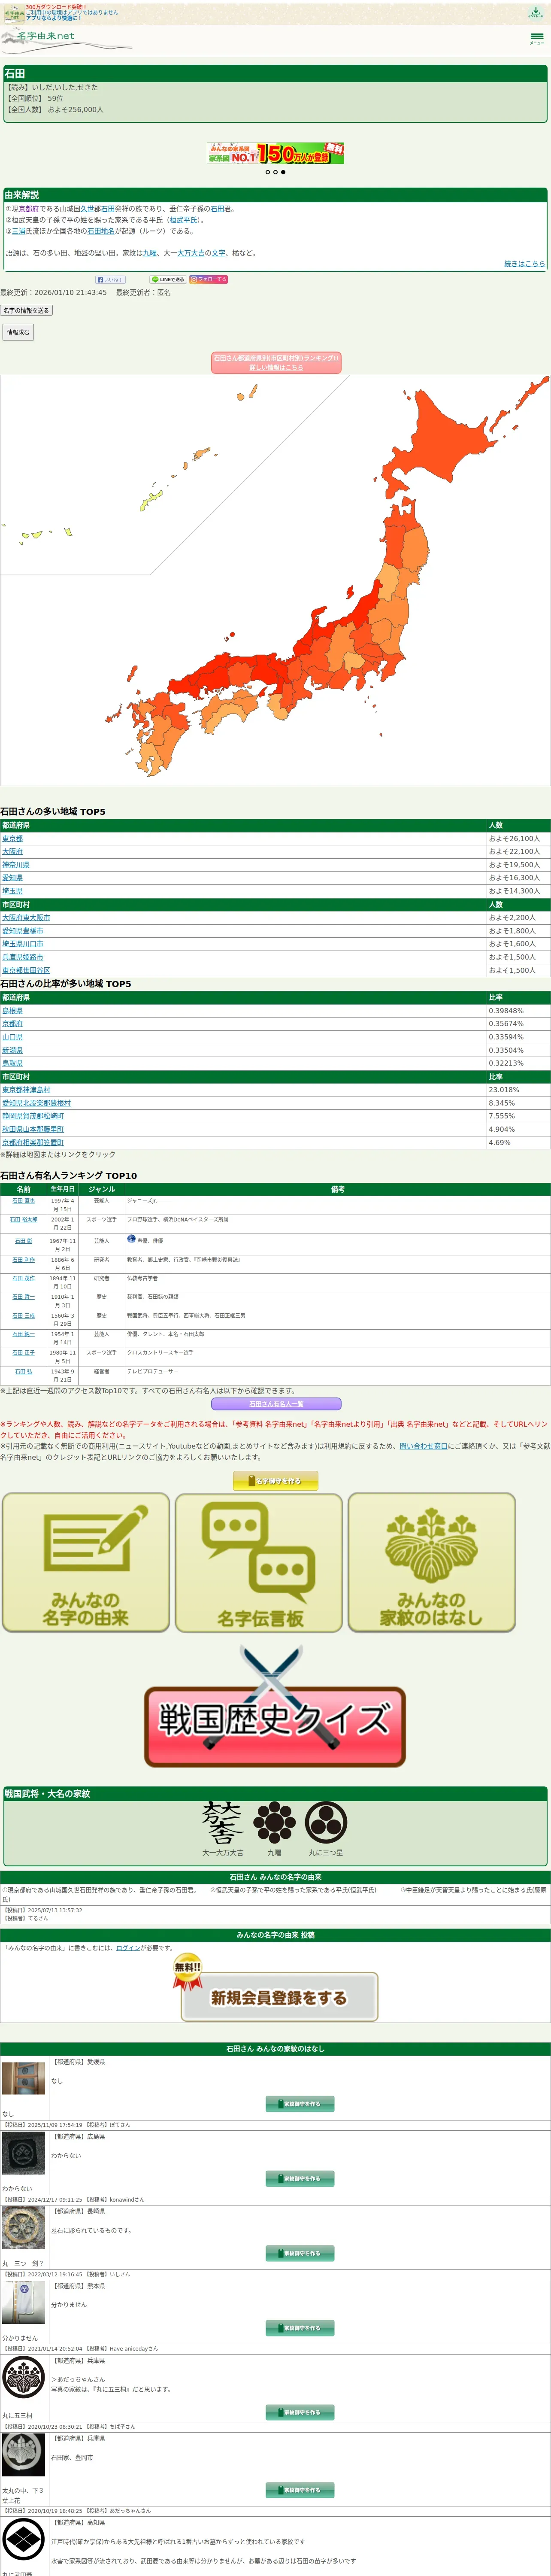Viewport: 551px width, 2576px height.
Task: Open the 問い合わせ窓口 link
Action: point(424,1446)
